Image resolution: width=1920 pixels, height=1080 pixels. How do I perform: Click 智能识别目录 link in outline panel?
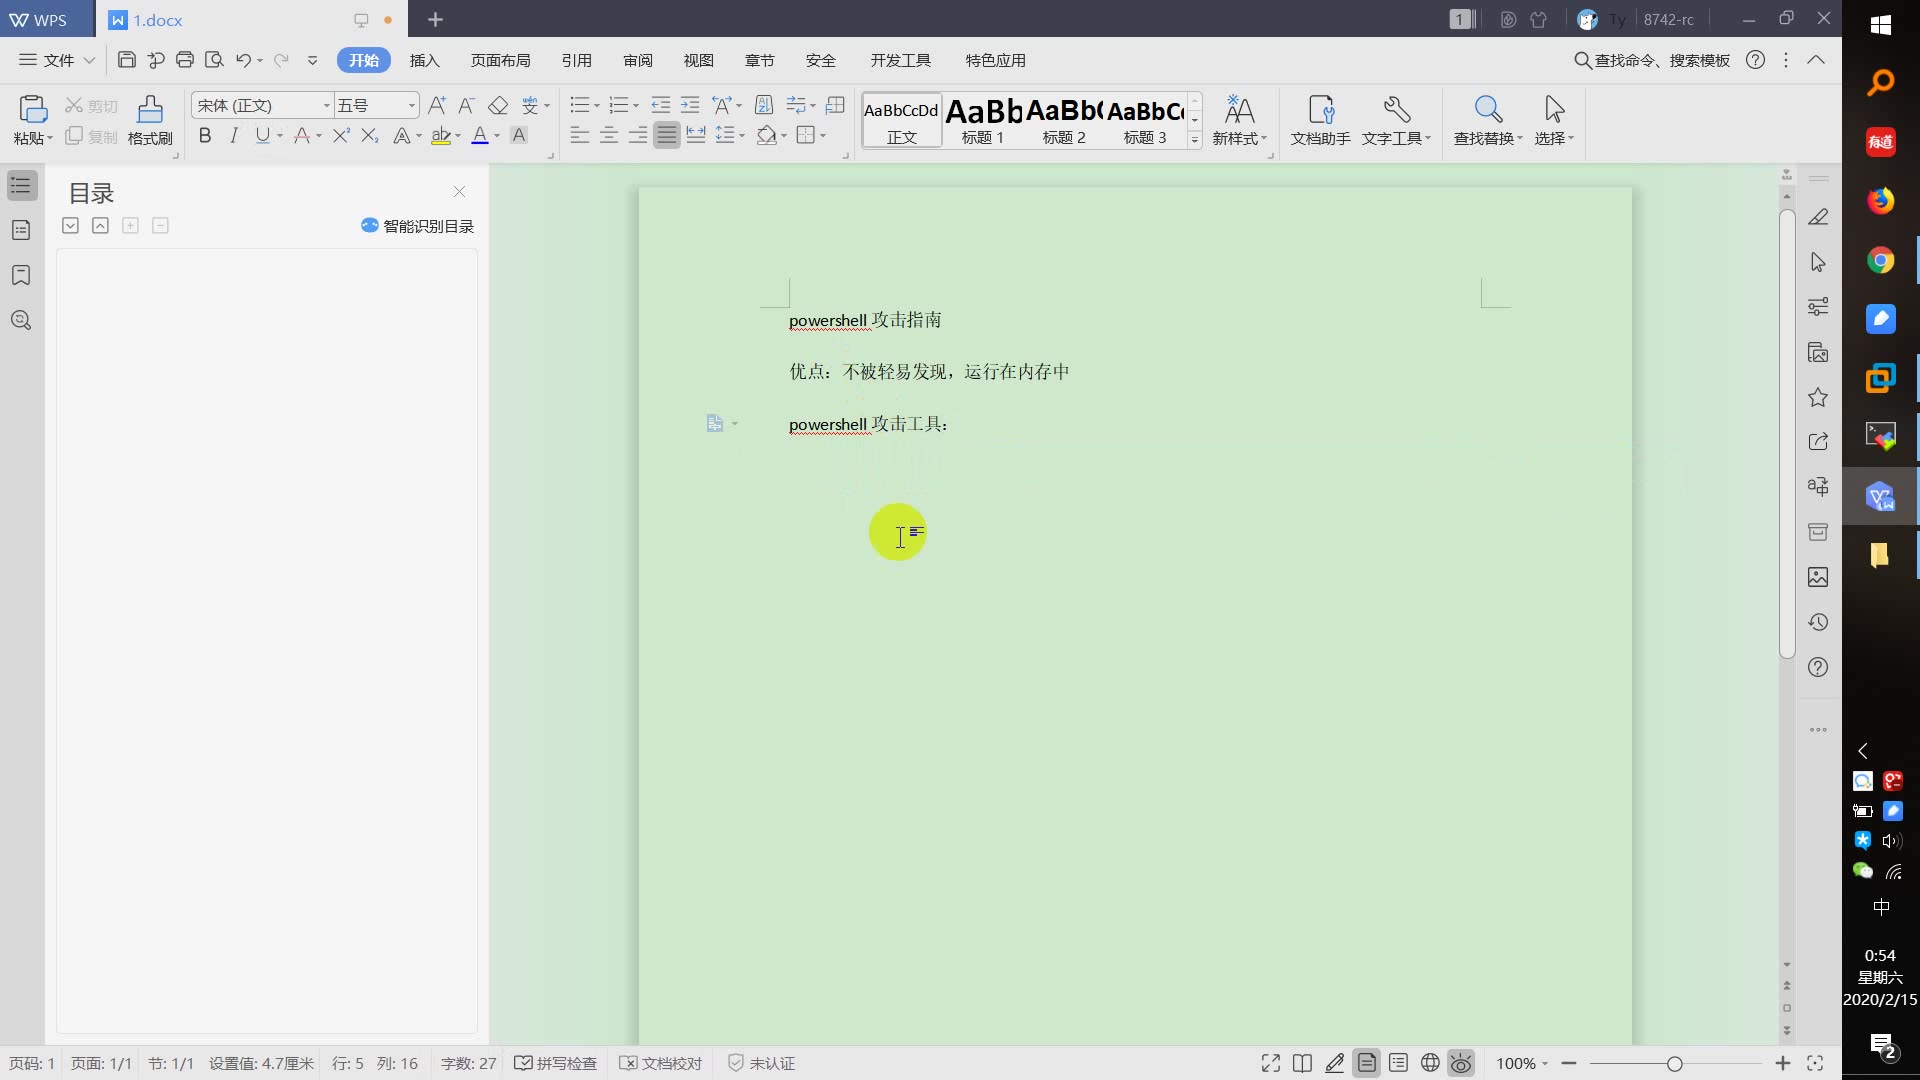418,226
